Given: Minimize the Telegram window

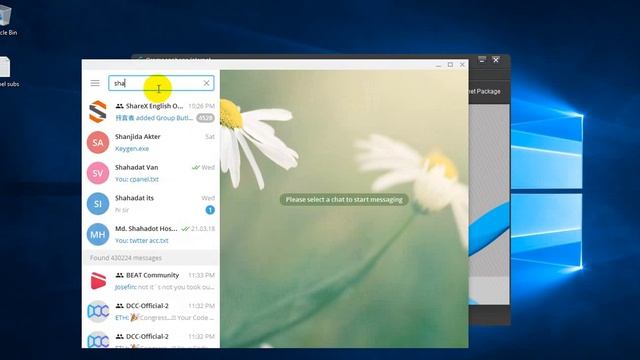Looking at the screenshot, I should pos(438,65).
